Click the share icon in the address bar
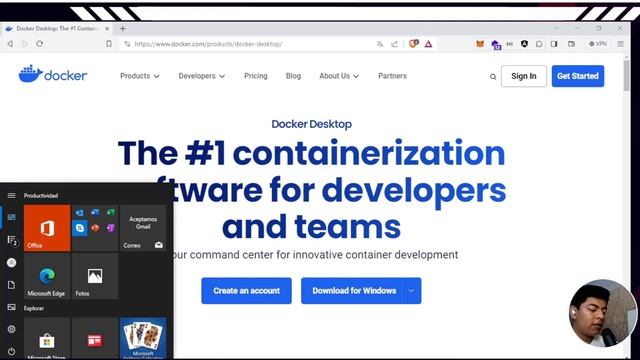The height and width of the screenshot is (360, 640). pyautogui.click(x=394, y=44)
